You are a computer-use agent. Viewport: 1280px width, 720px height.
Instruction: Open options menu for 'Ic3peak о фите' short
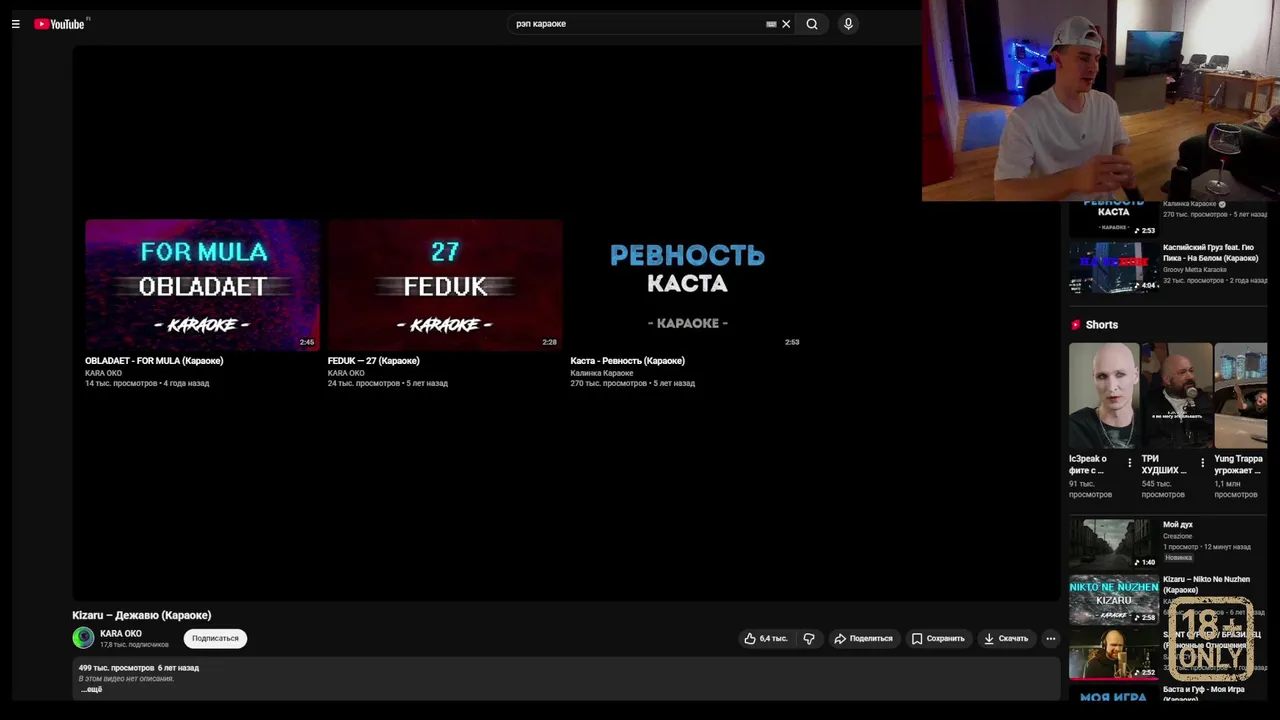[1130, 463]
